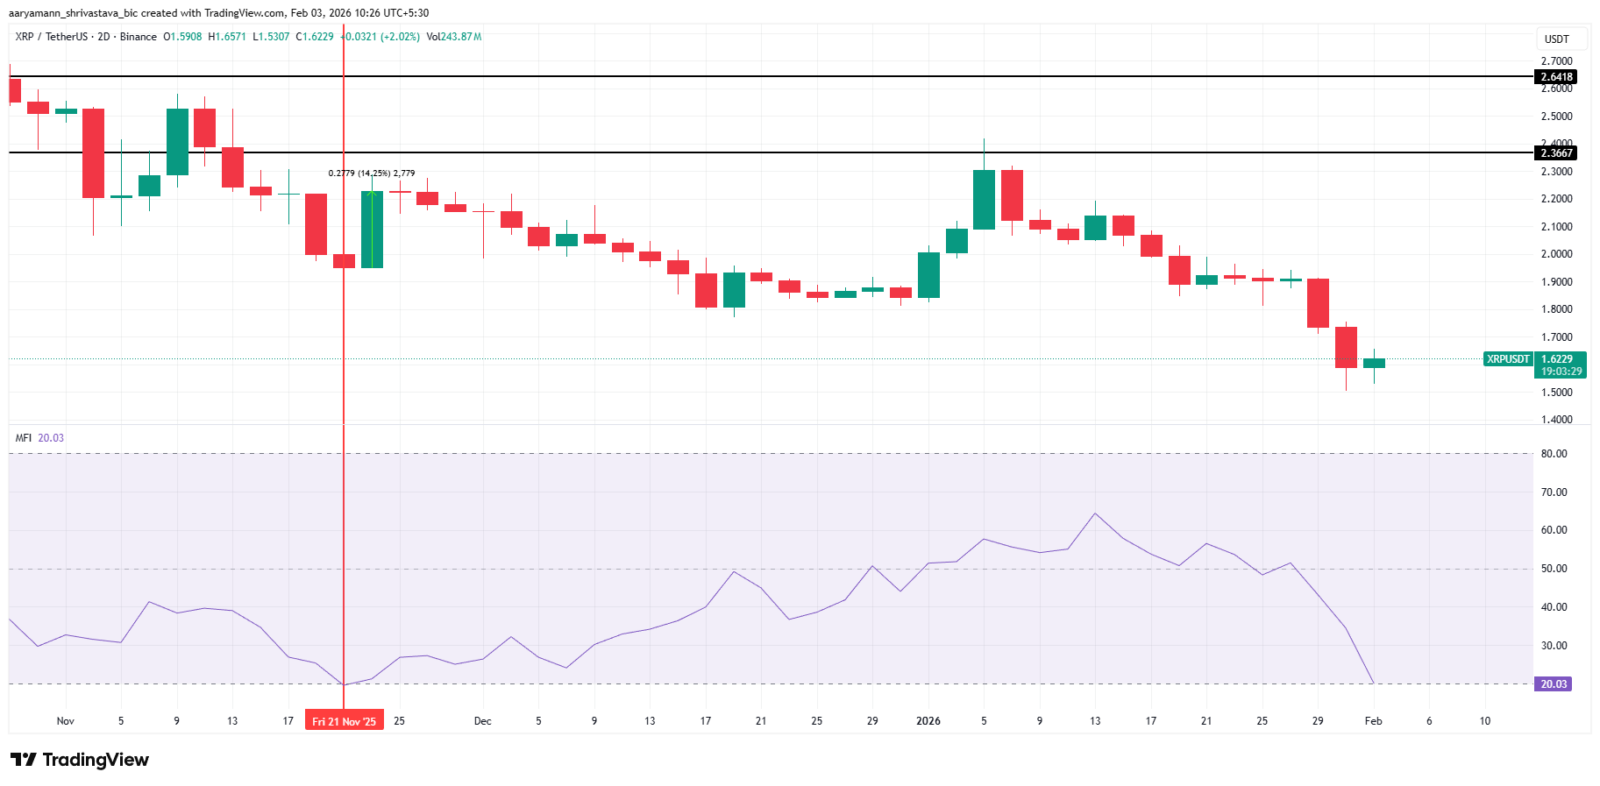
Task: Click the 80.00 MFI overbought level label
Action: (x=1553, y=454)
